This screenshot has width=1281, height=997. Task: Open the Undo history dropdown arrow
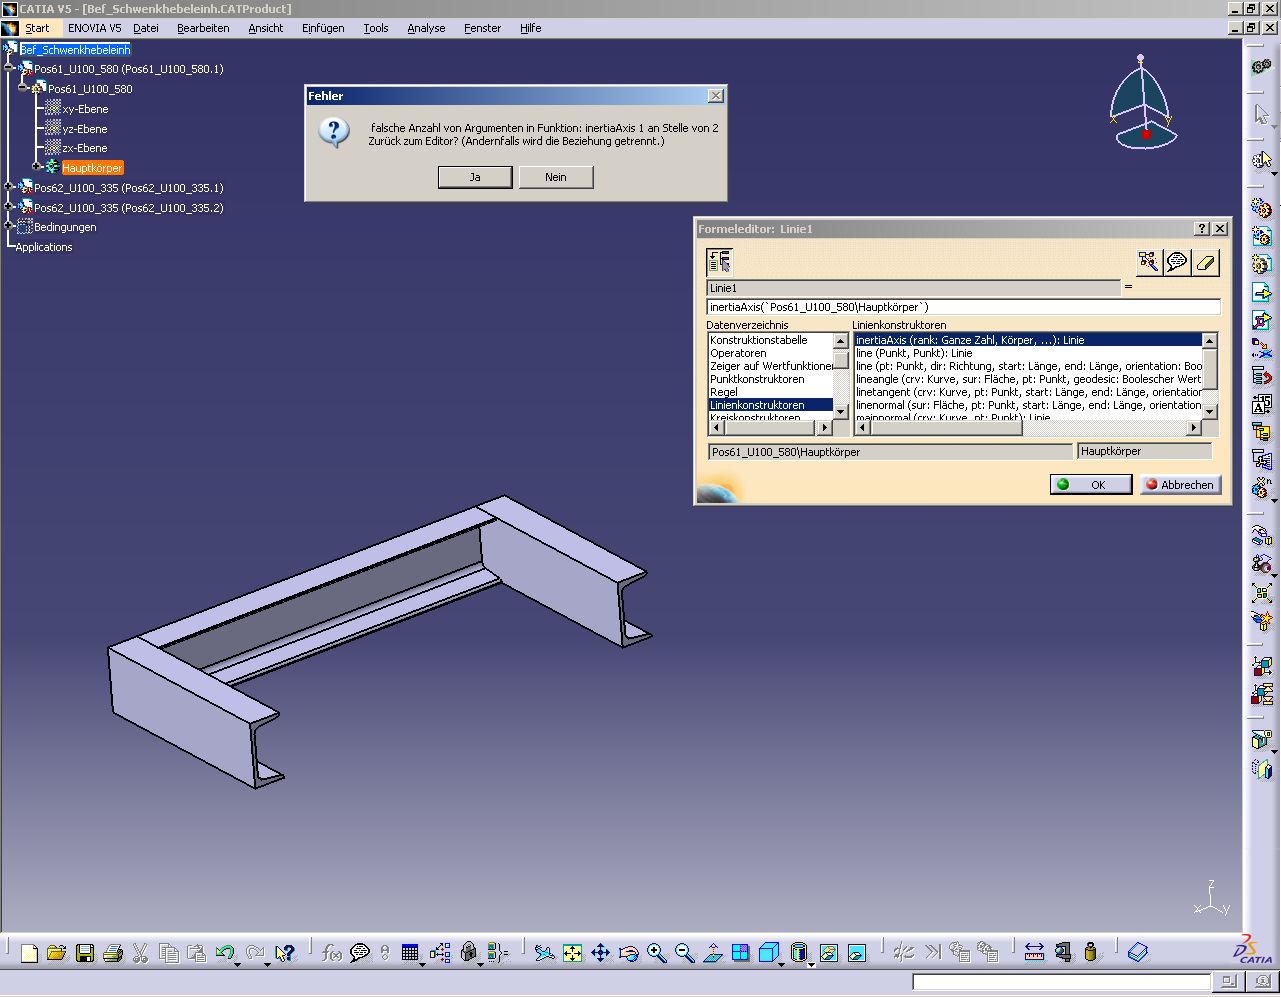point(237,964)
